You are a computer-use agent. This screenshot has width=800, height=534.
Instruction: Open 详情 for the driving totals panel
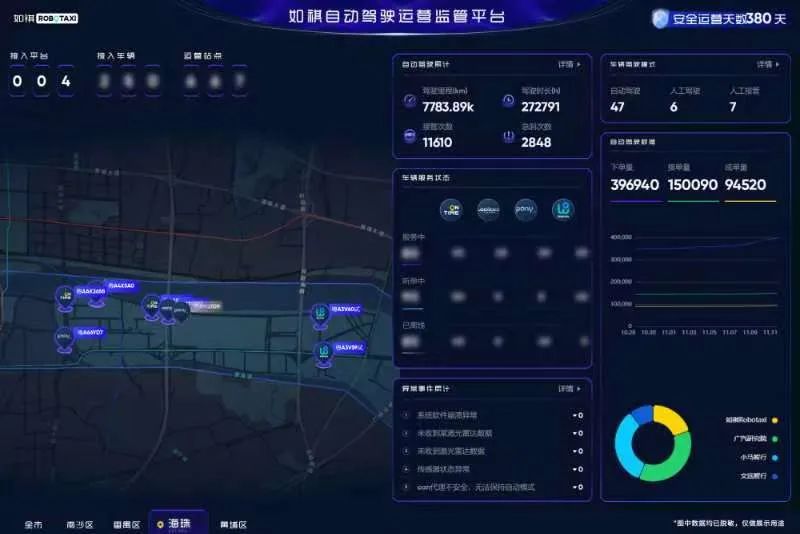point(569,64)
